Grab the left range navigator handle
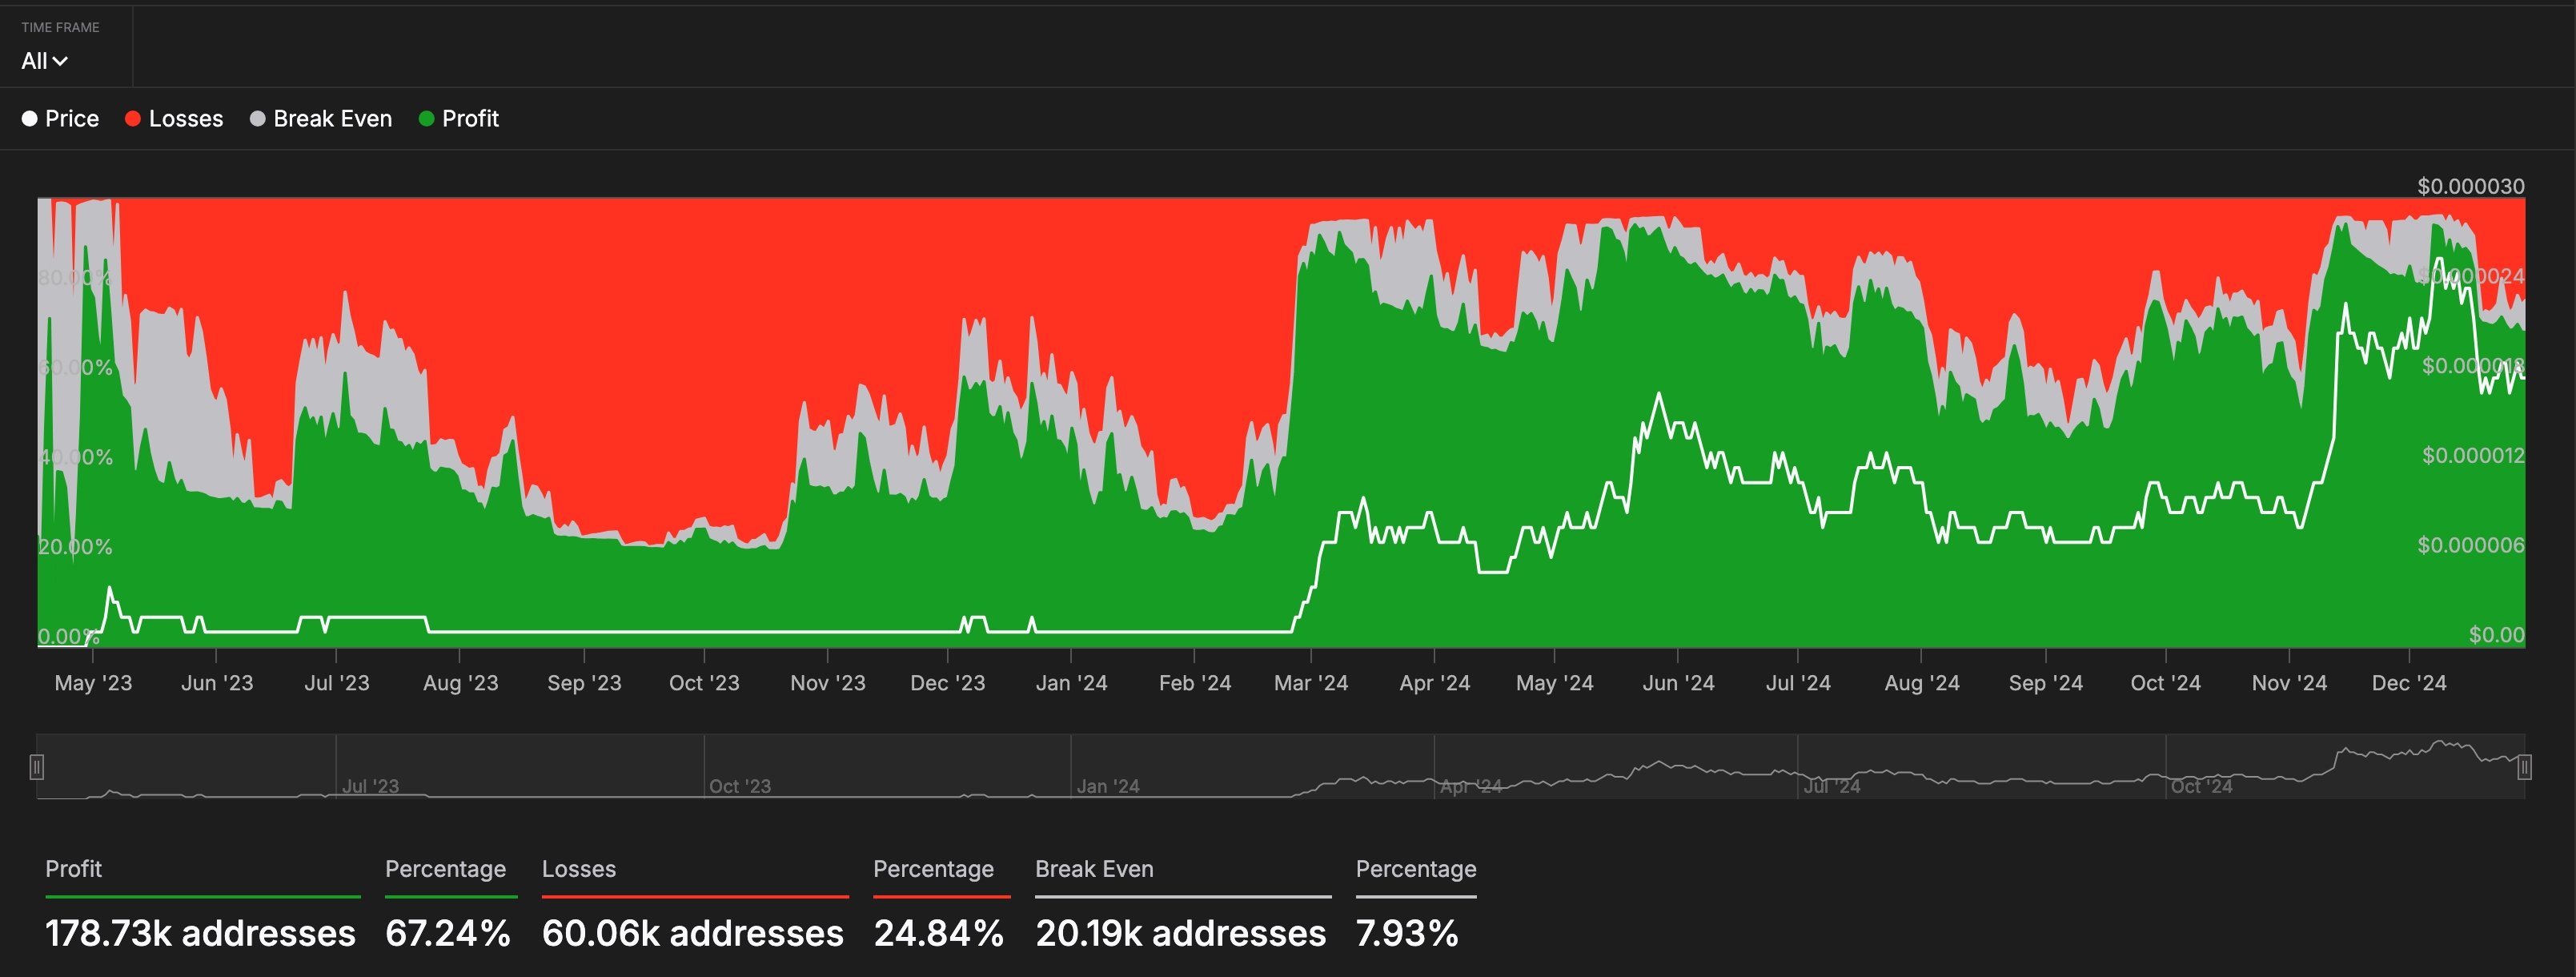2576x977 pixels. tap(37, 767)
